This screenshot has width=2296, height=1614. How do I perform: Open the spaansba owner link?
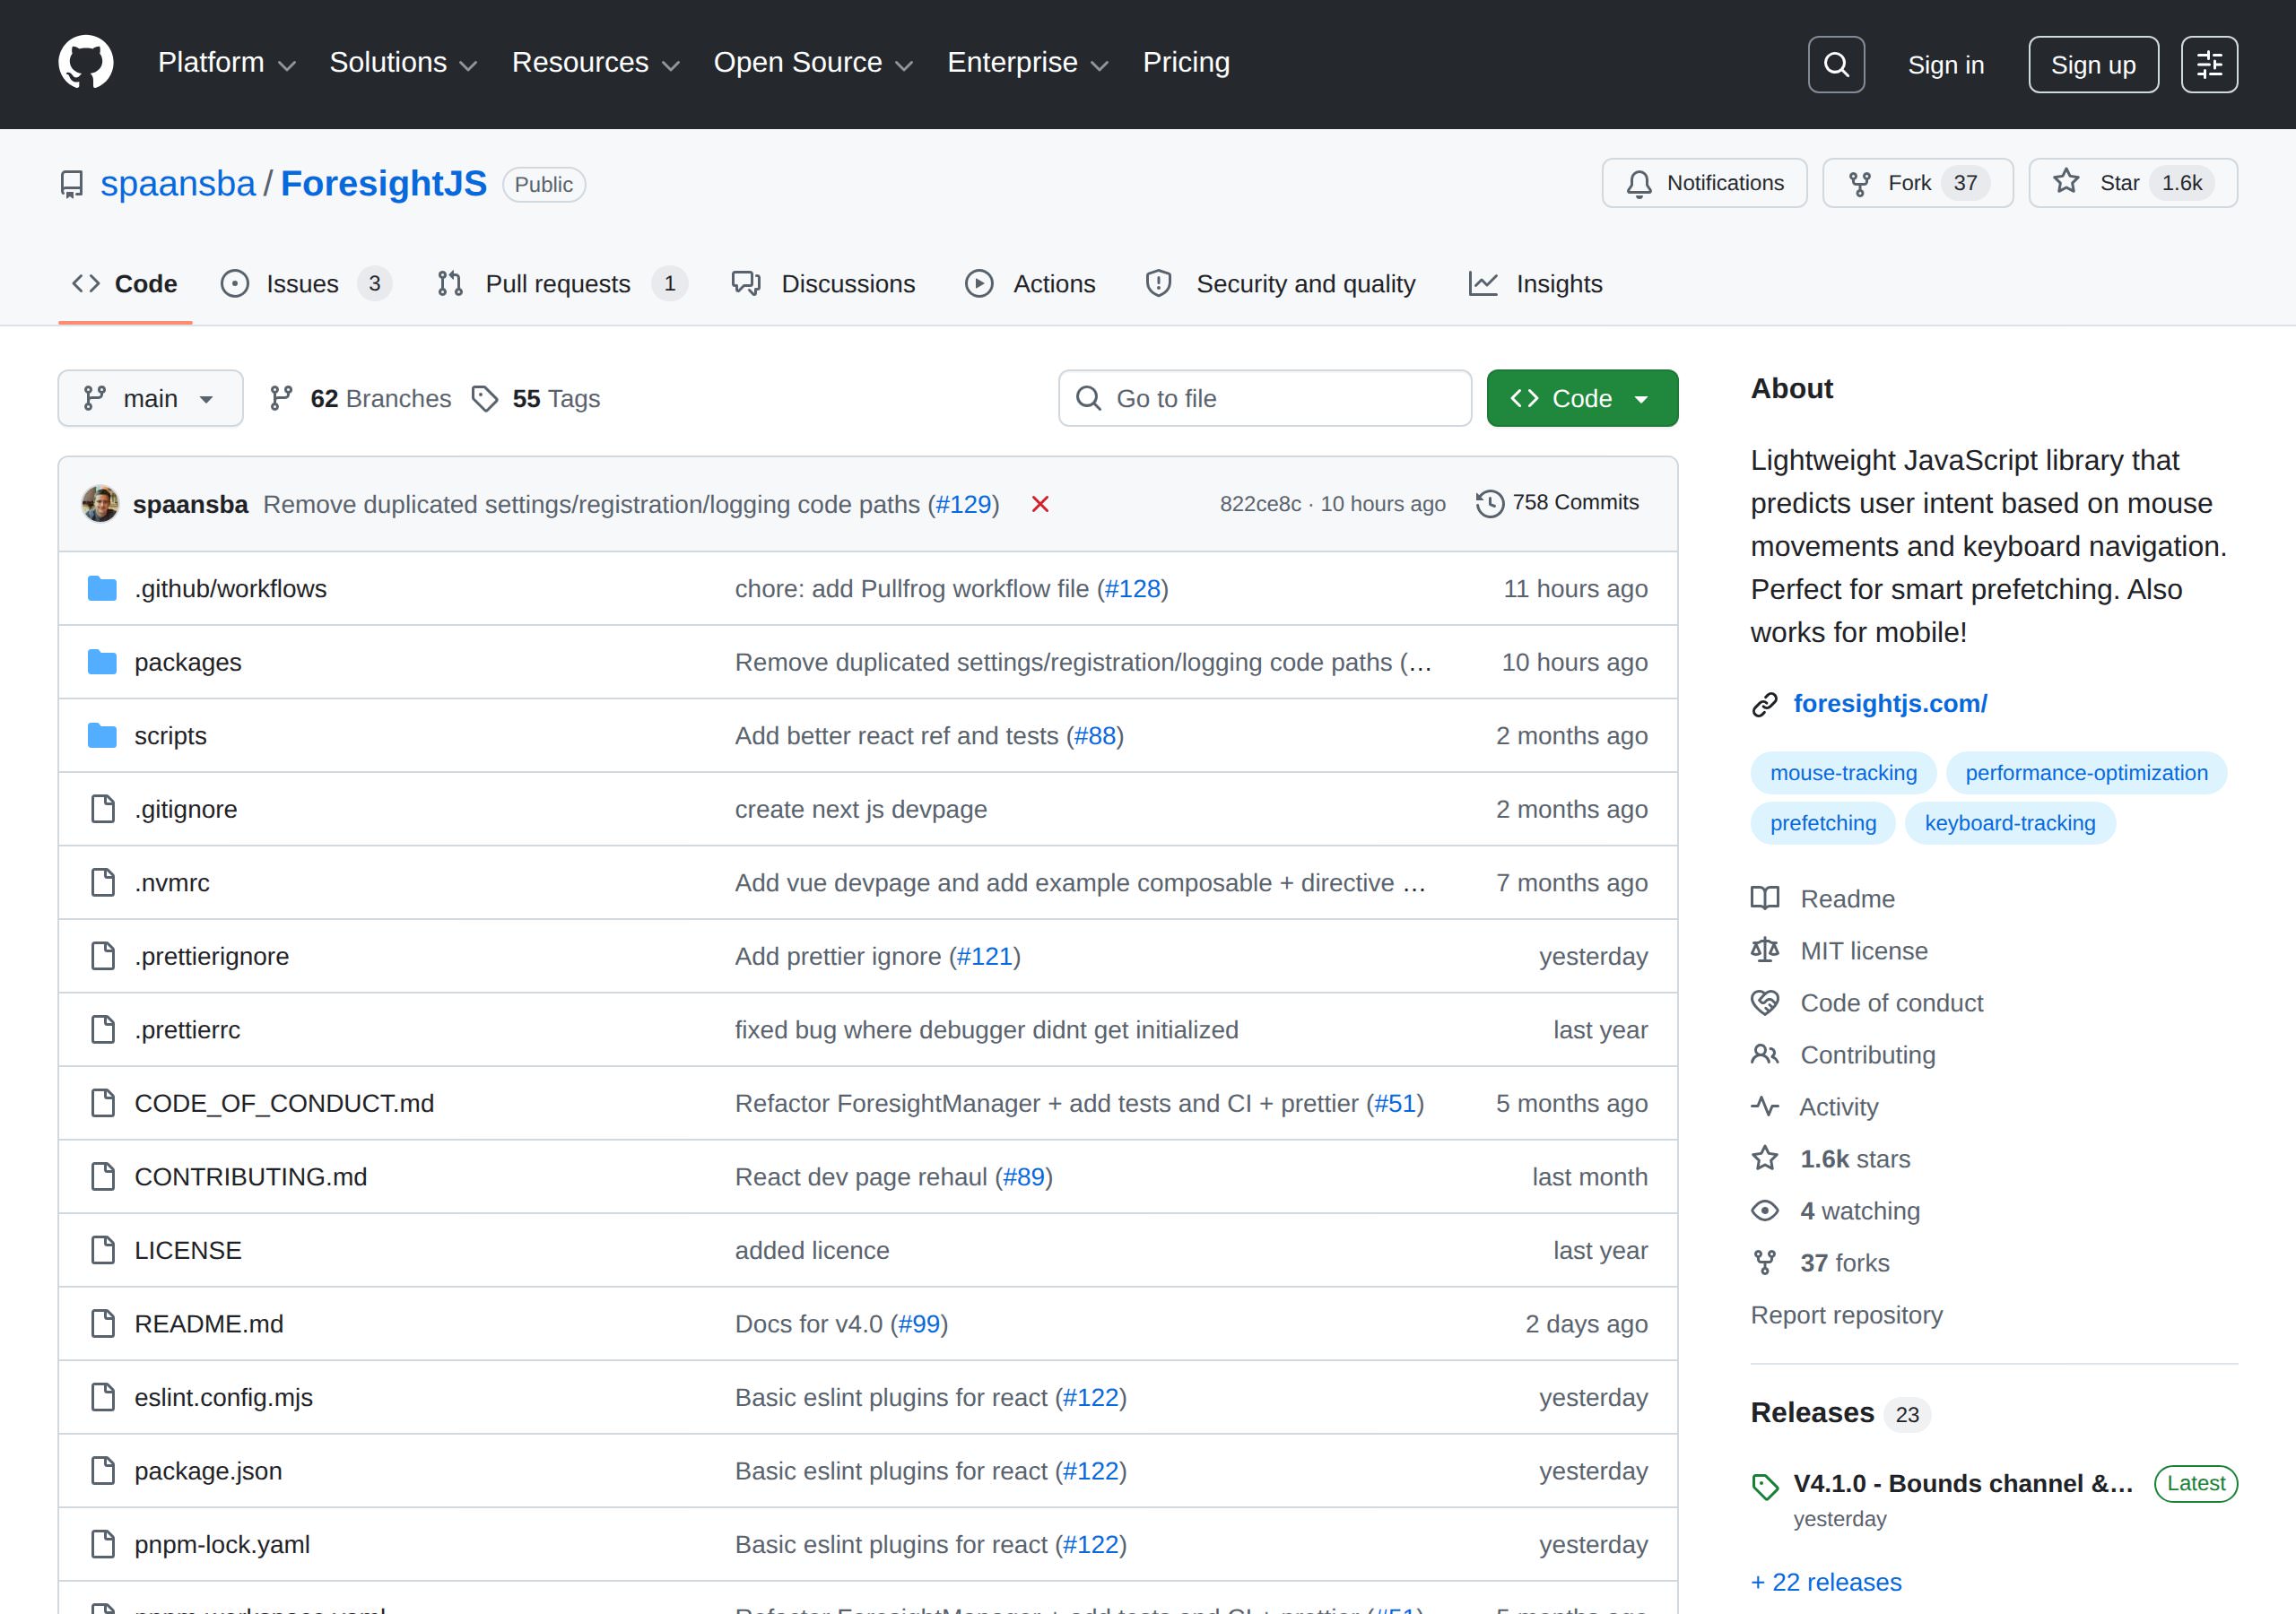click(178, 184)
